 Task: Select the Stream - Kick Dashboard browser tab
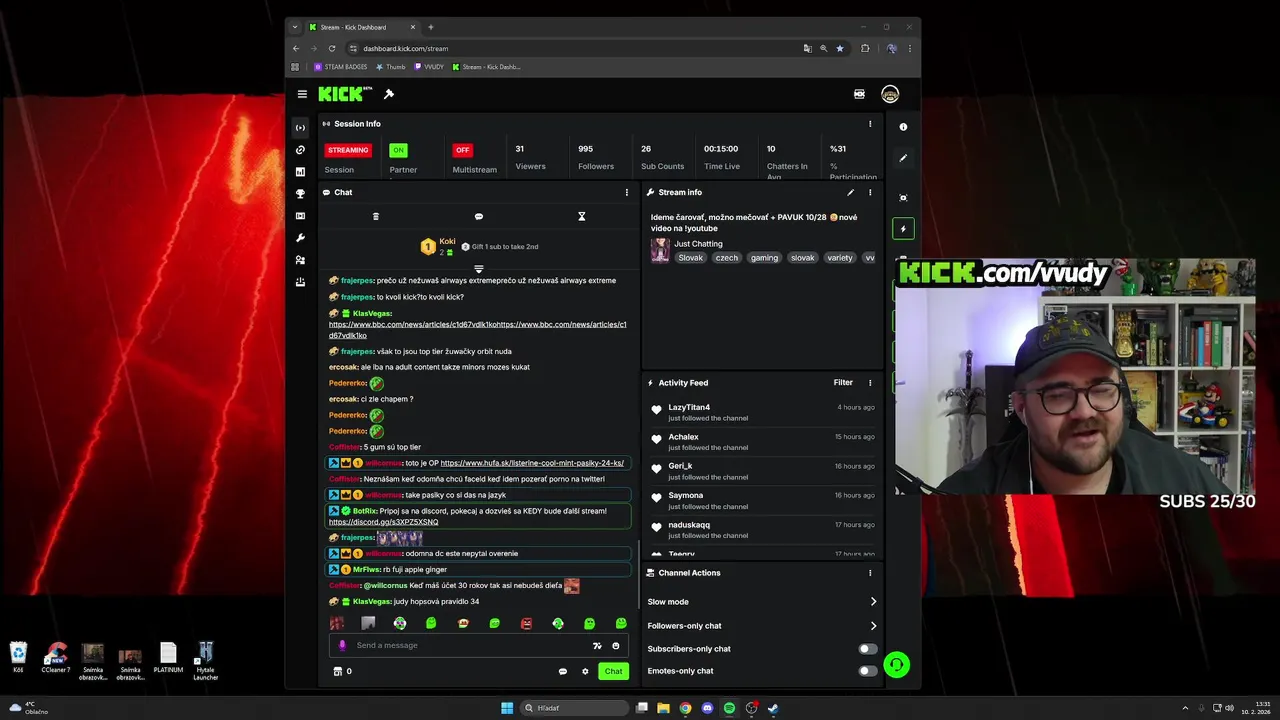[x=365, y=27]
